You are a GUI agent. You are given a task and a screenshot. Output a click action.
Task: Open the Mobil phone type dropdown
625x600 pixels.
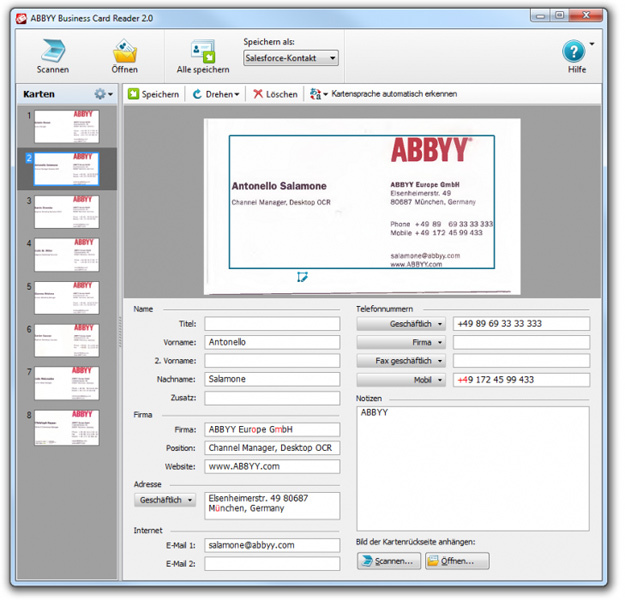(x=401, y=380)
